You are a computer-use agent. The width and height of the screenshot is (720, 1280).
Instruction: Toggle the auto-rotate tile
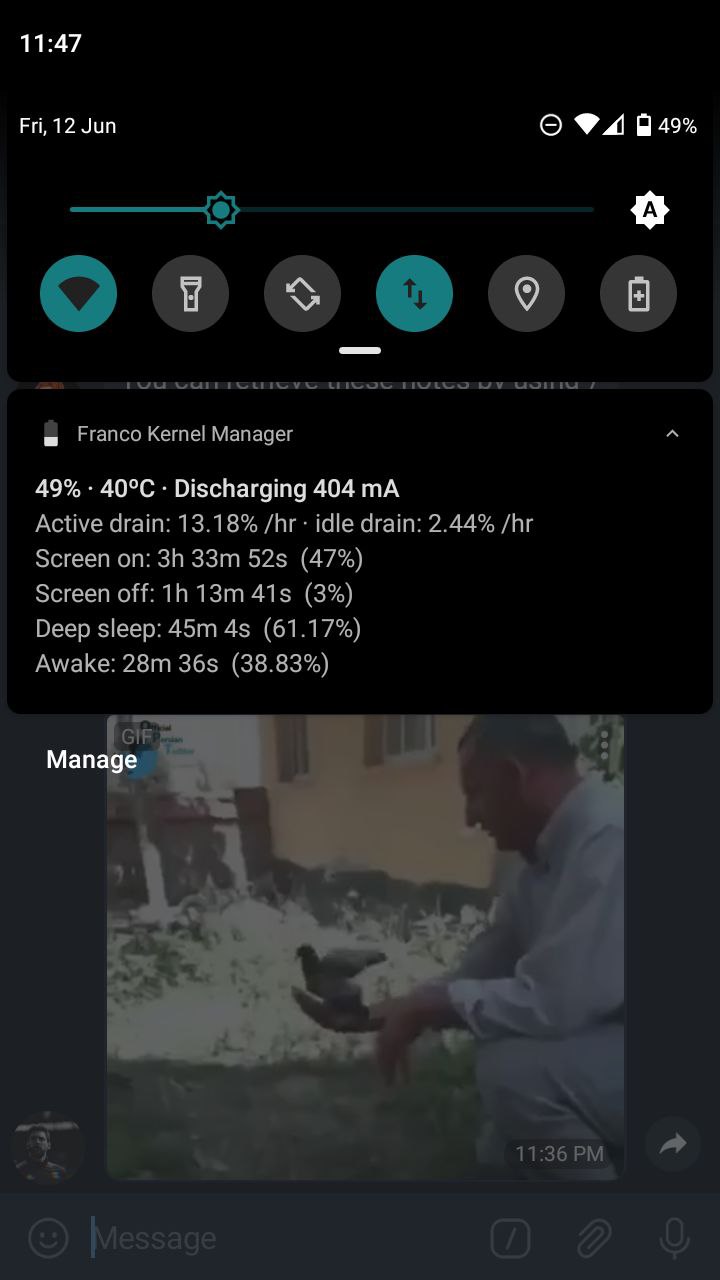[x=302, y=294]
